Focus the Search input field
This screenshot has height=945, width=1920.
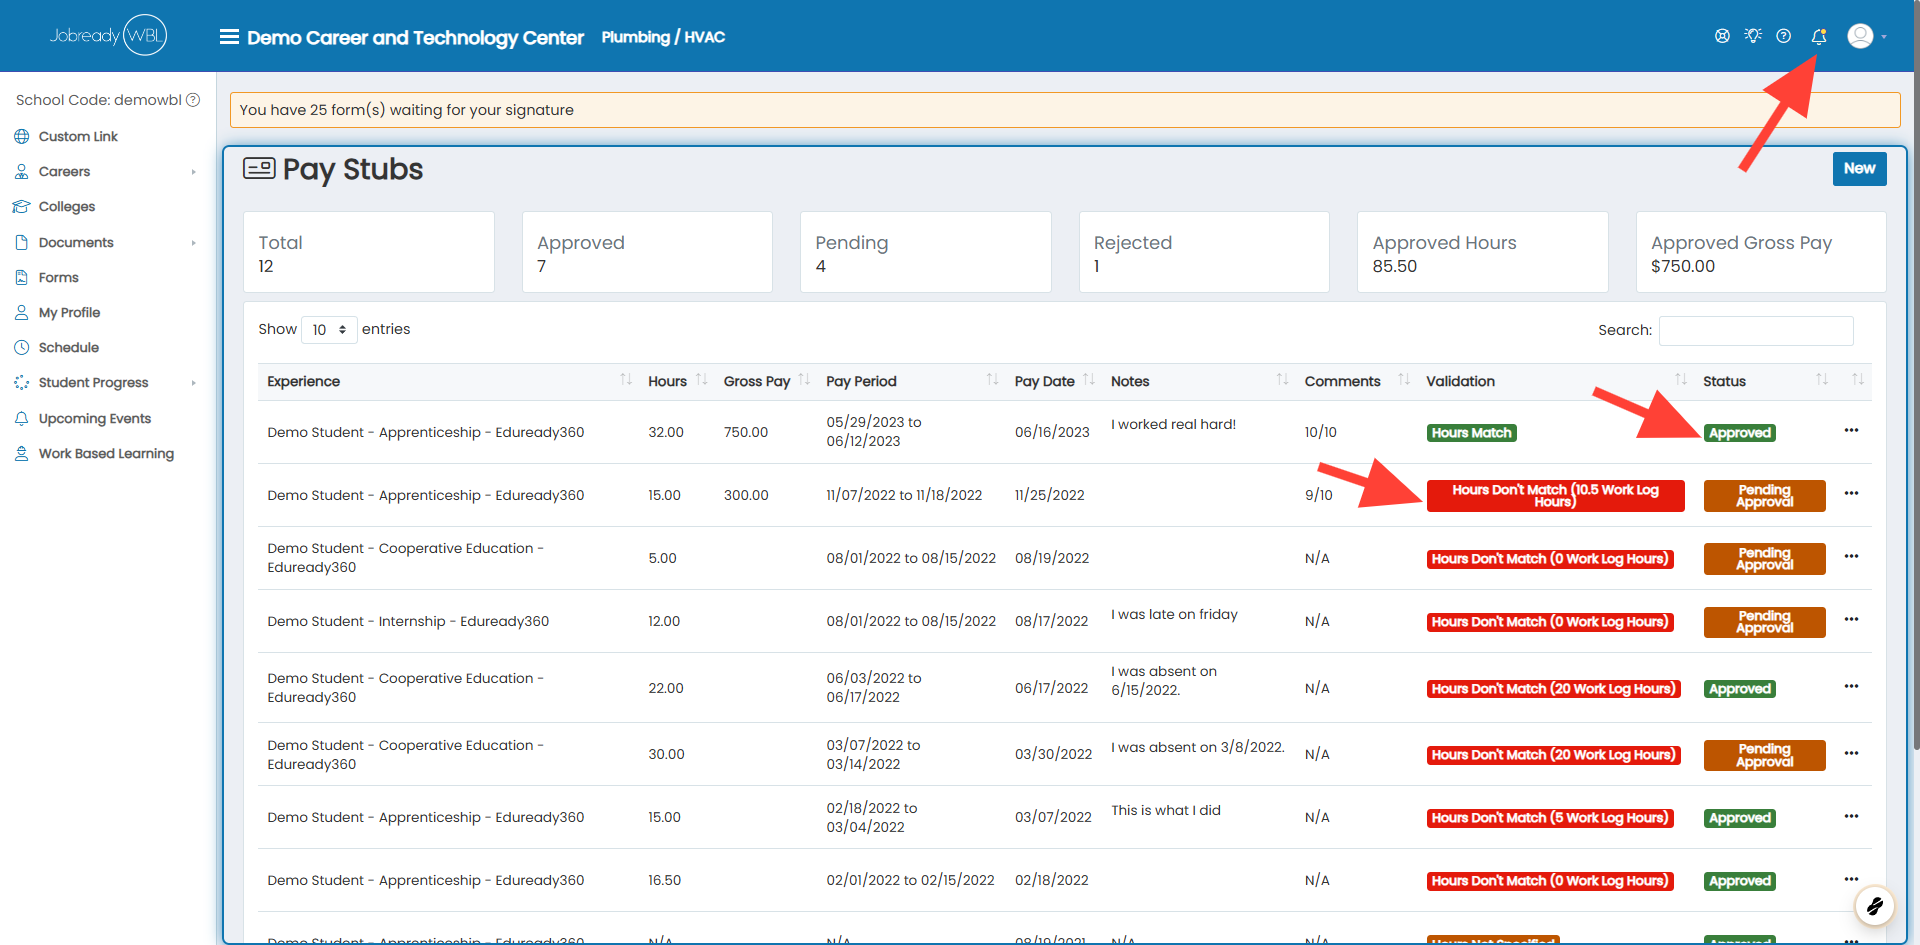(1756, 331)
